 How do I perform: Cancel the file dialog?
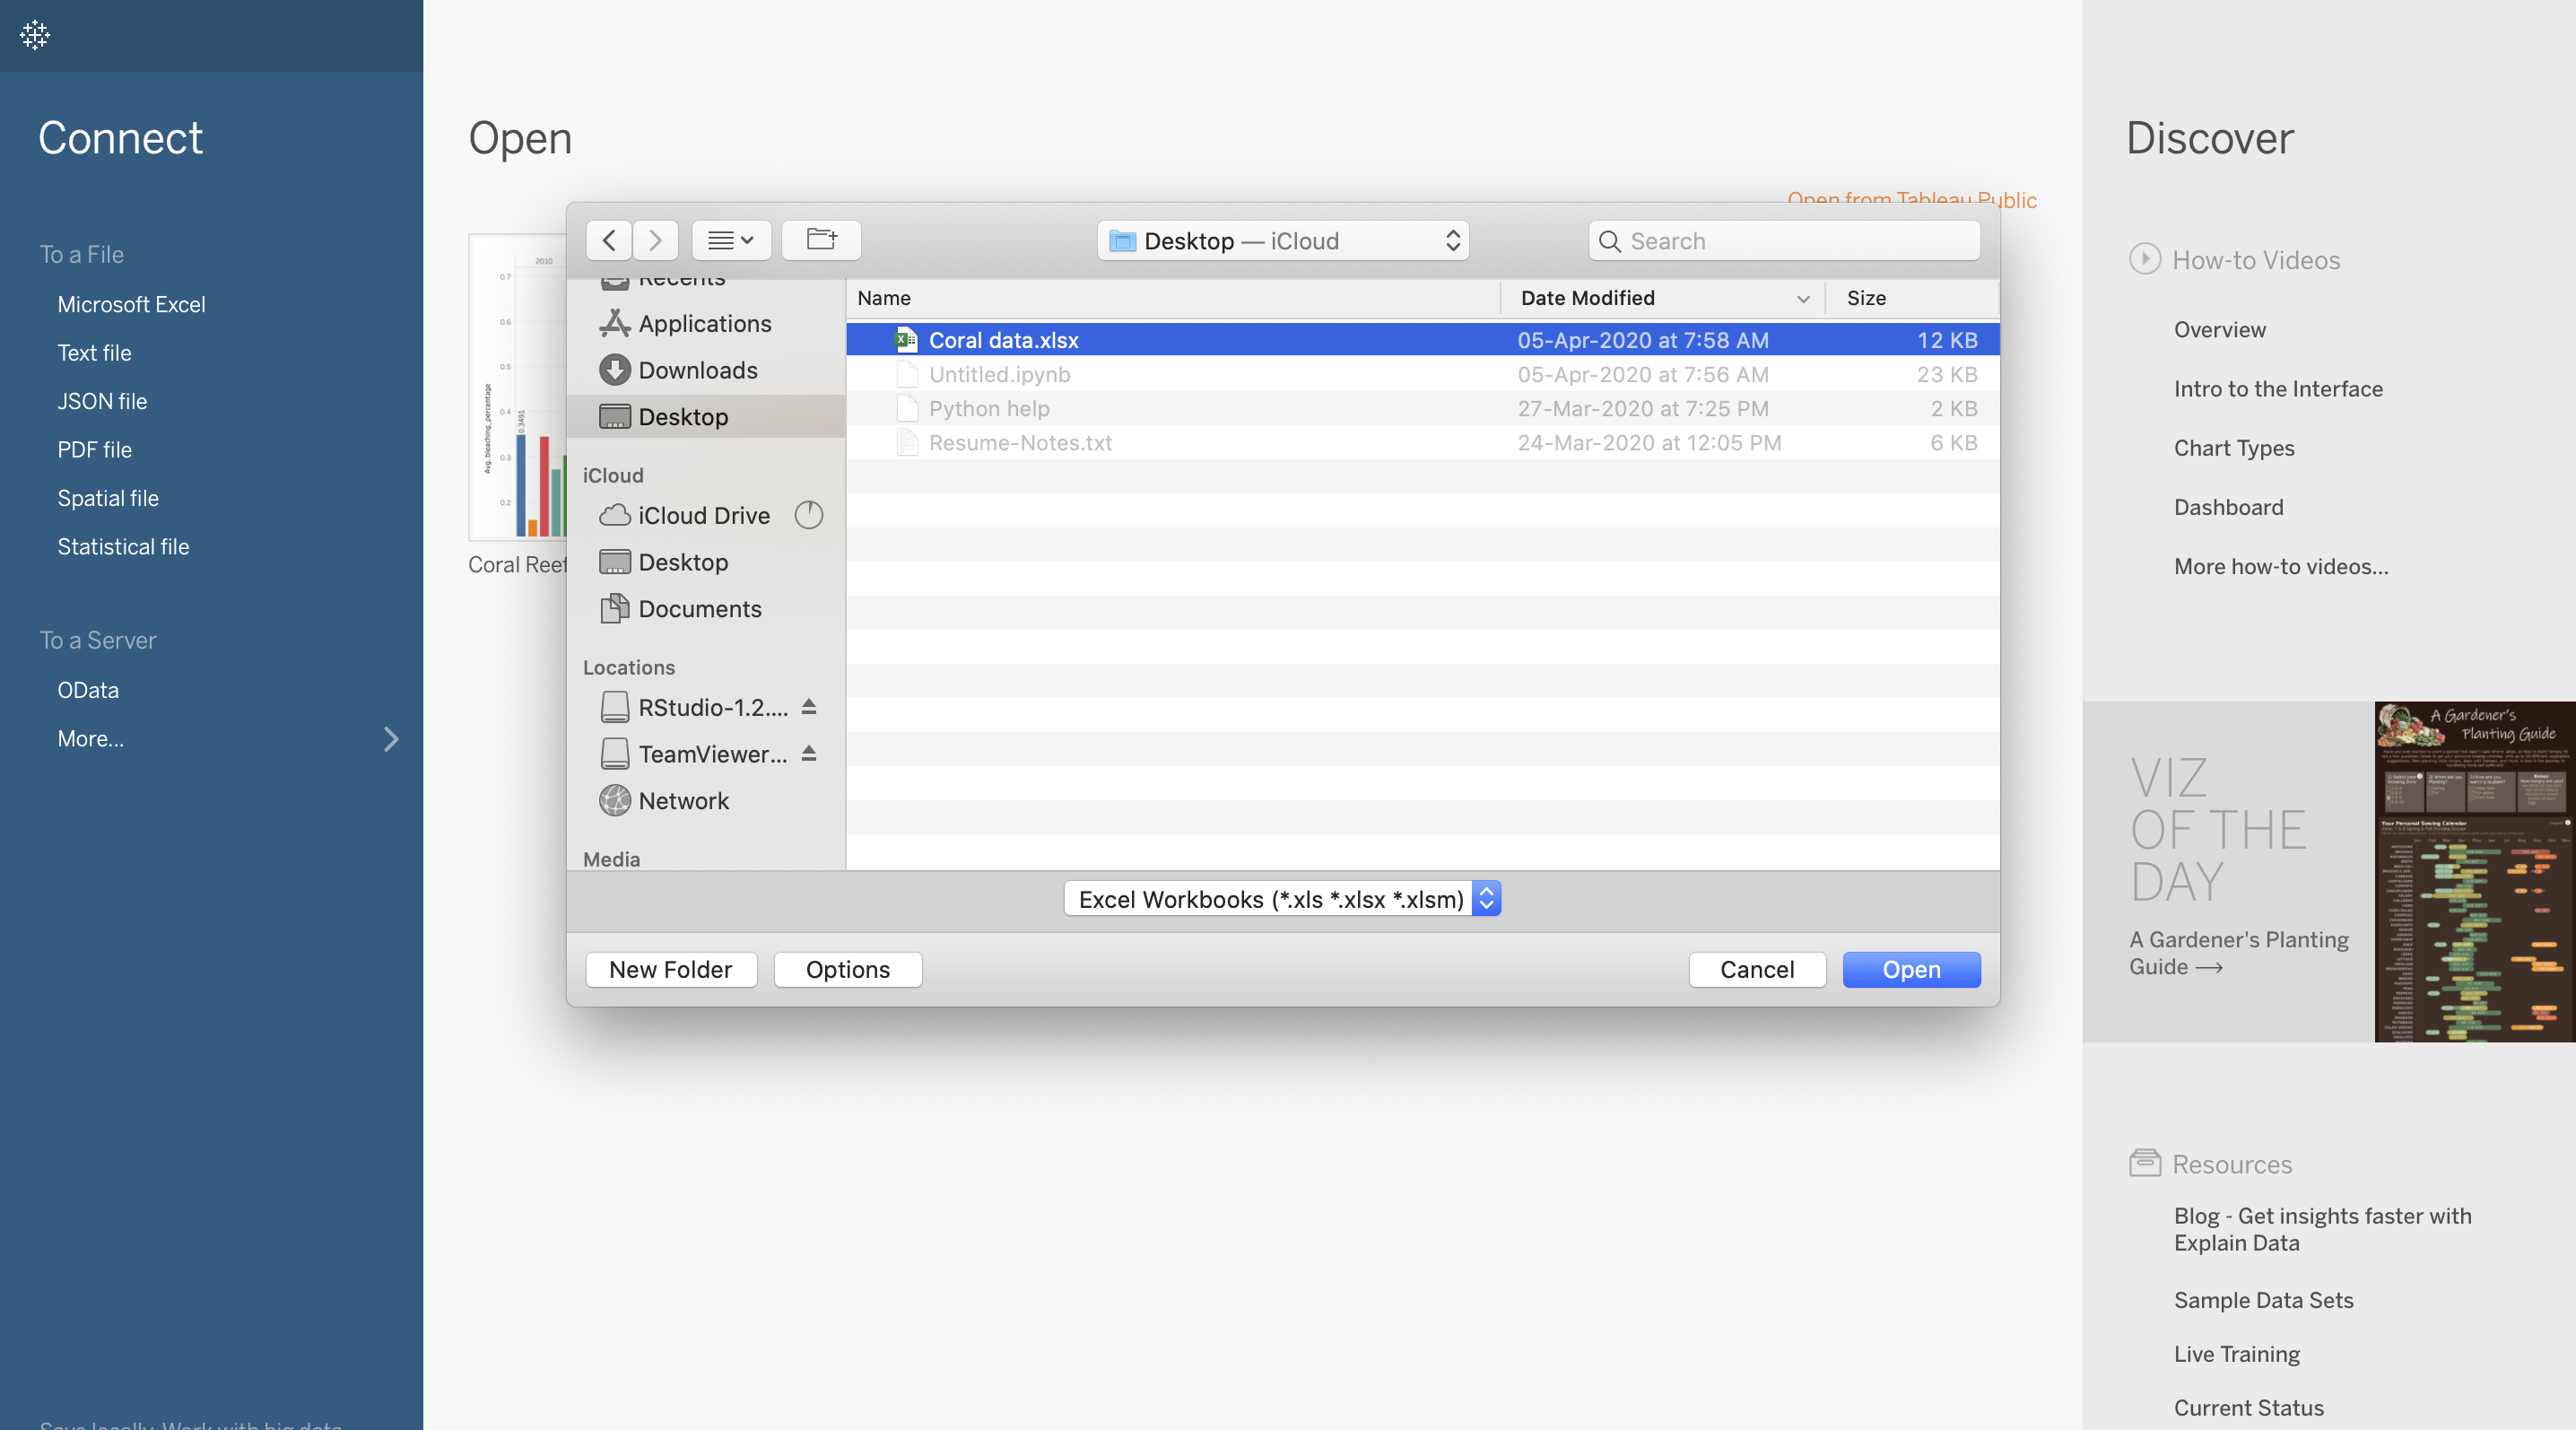pyautogui.click(x=1757, y=969)
